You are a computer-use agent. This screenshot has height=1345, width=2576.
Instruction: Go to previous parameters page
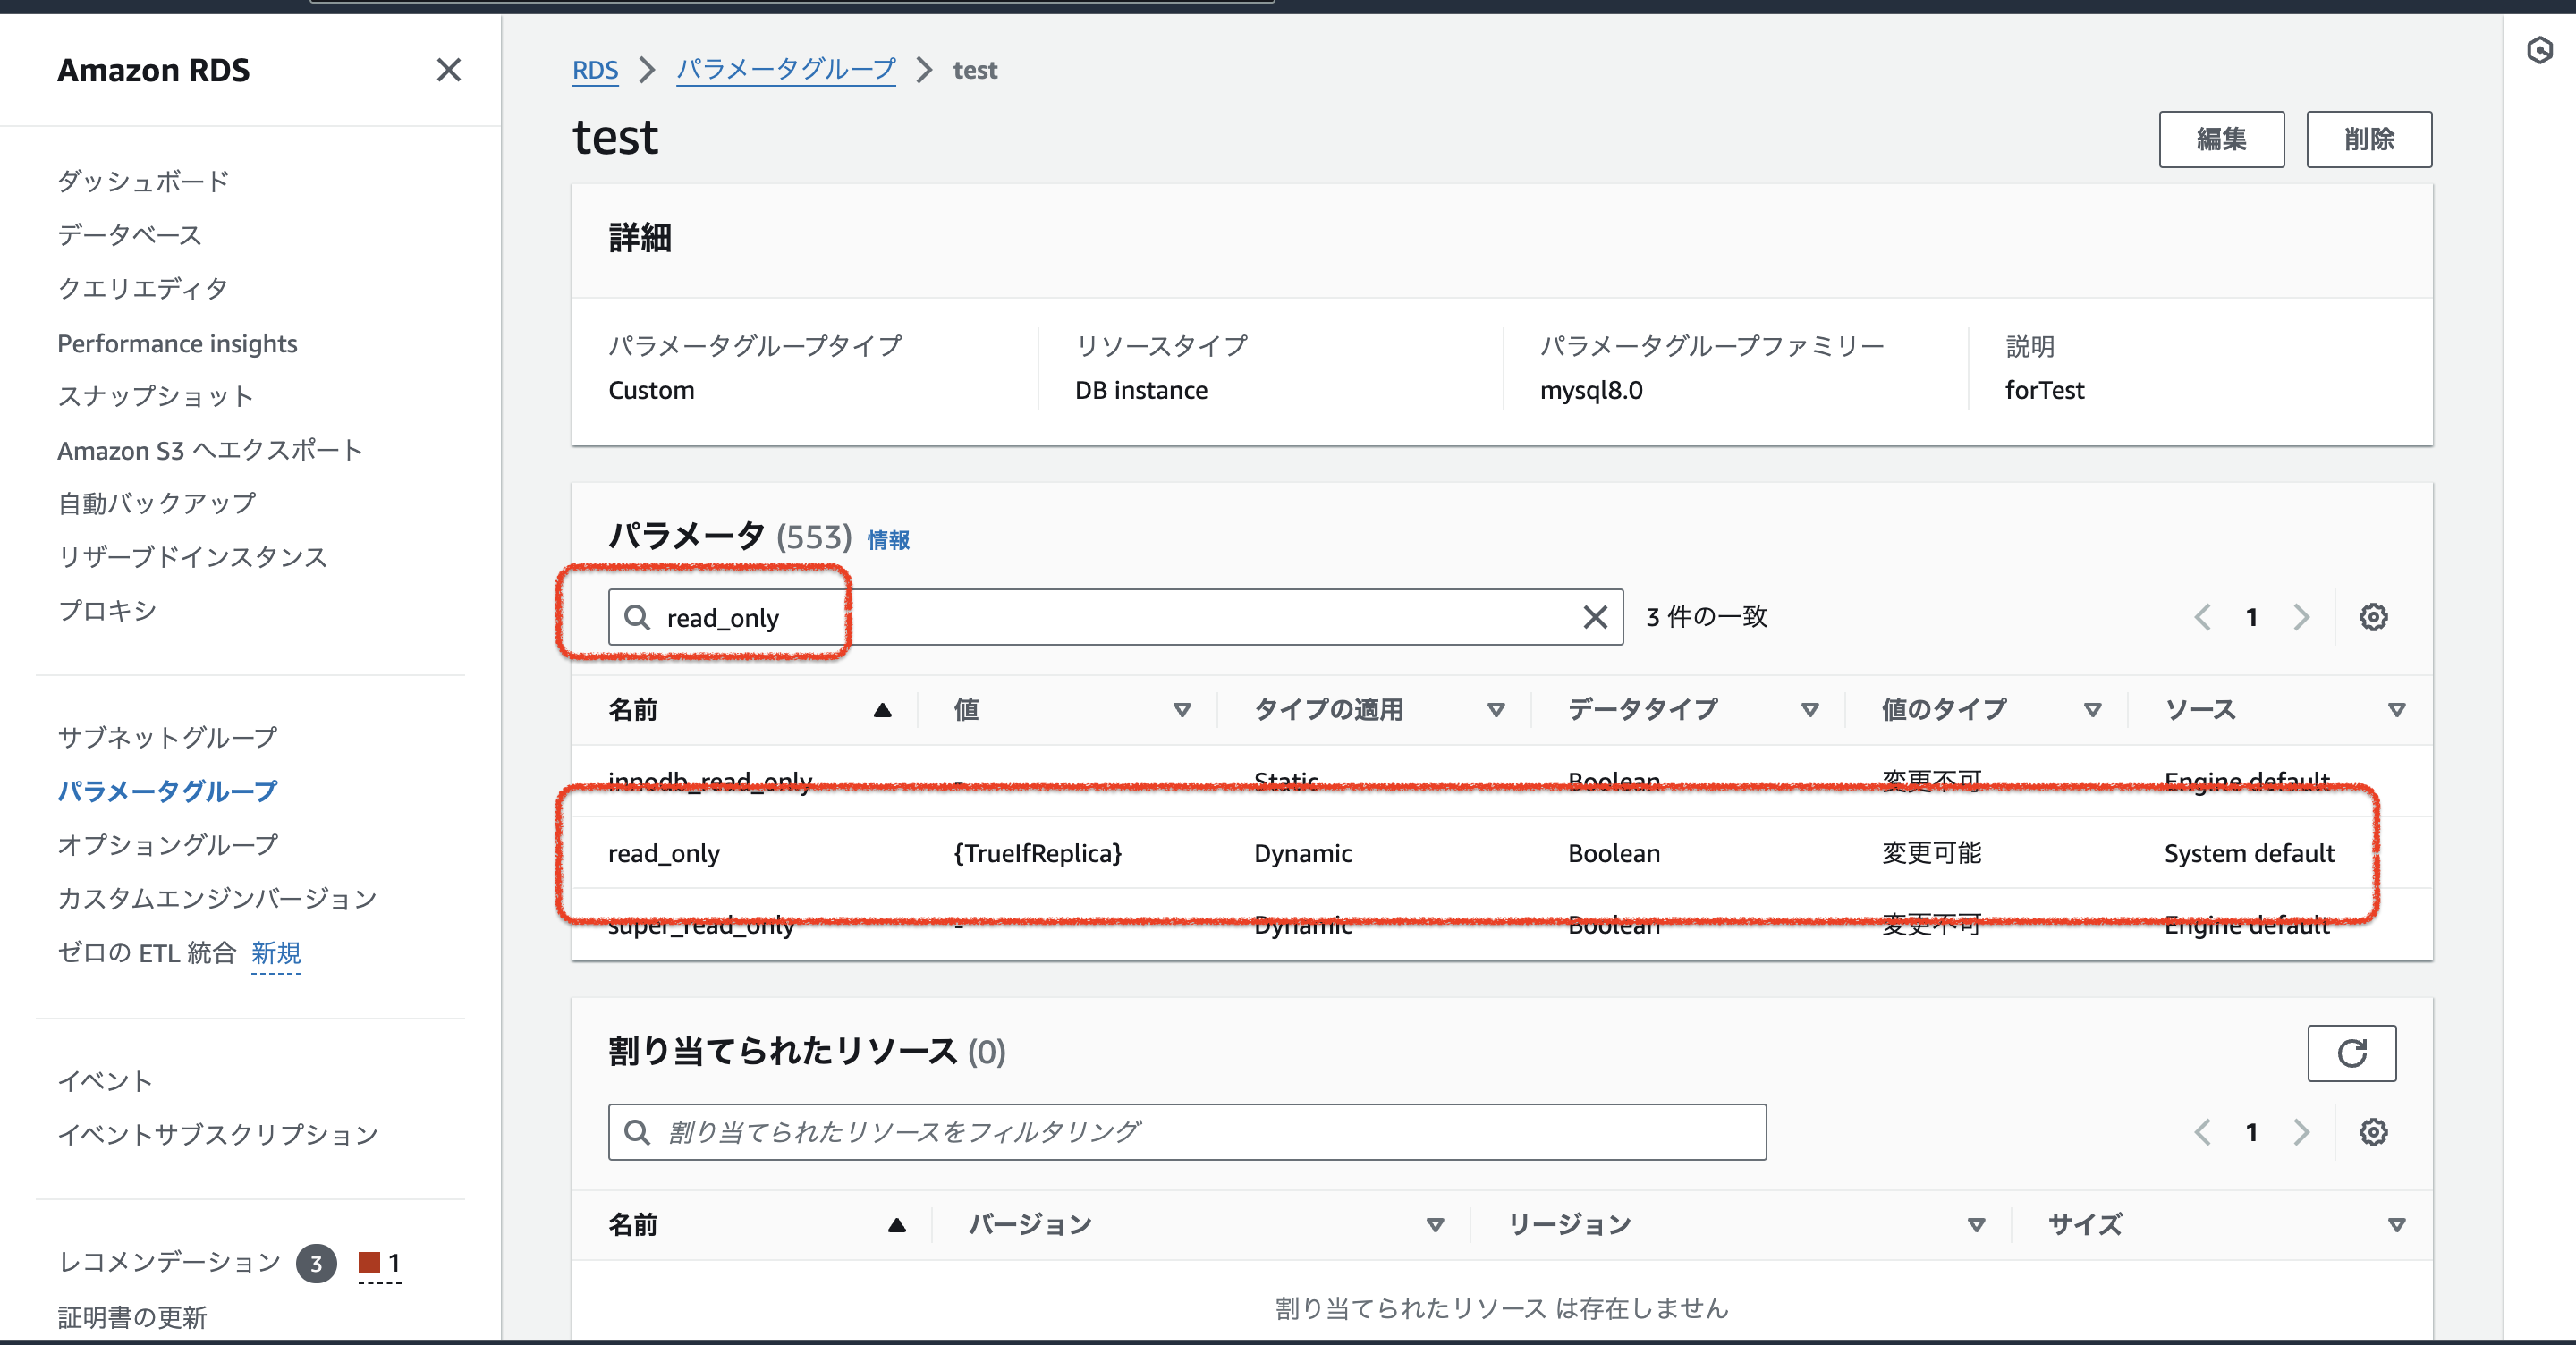pos(2203,617)
